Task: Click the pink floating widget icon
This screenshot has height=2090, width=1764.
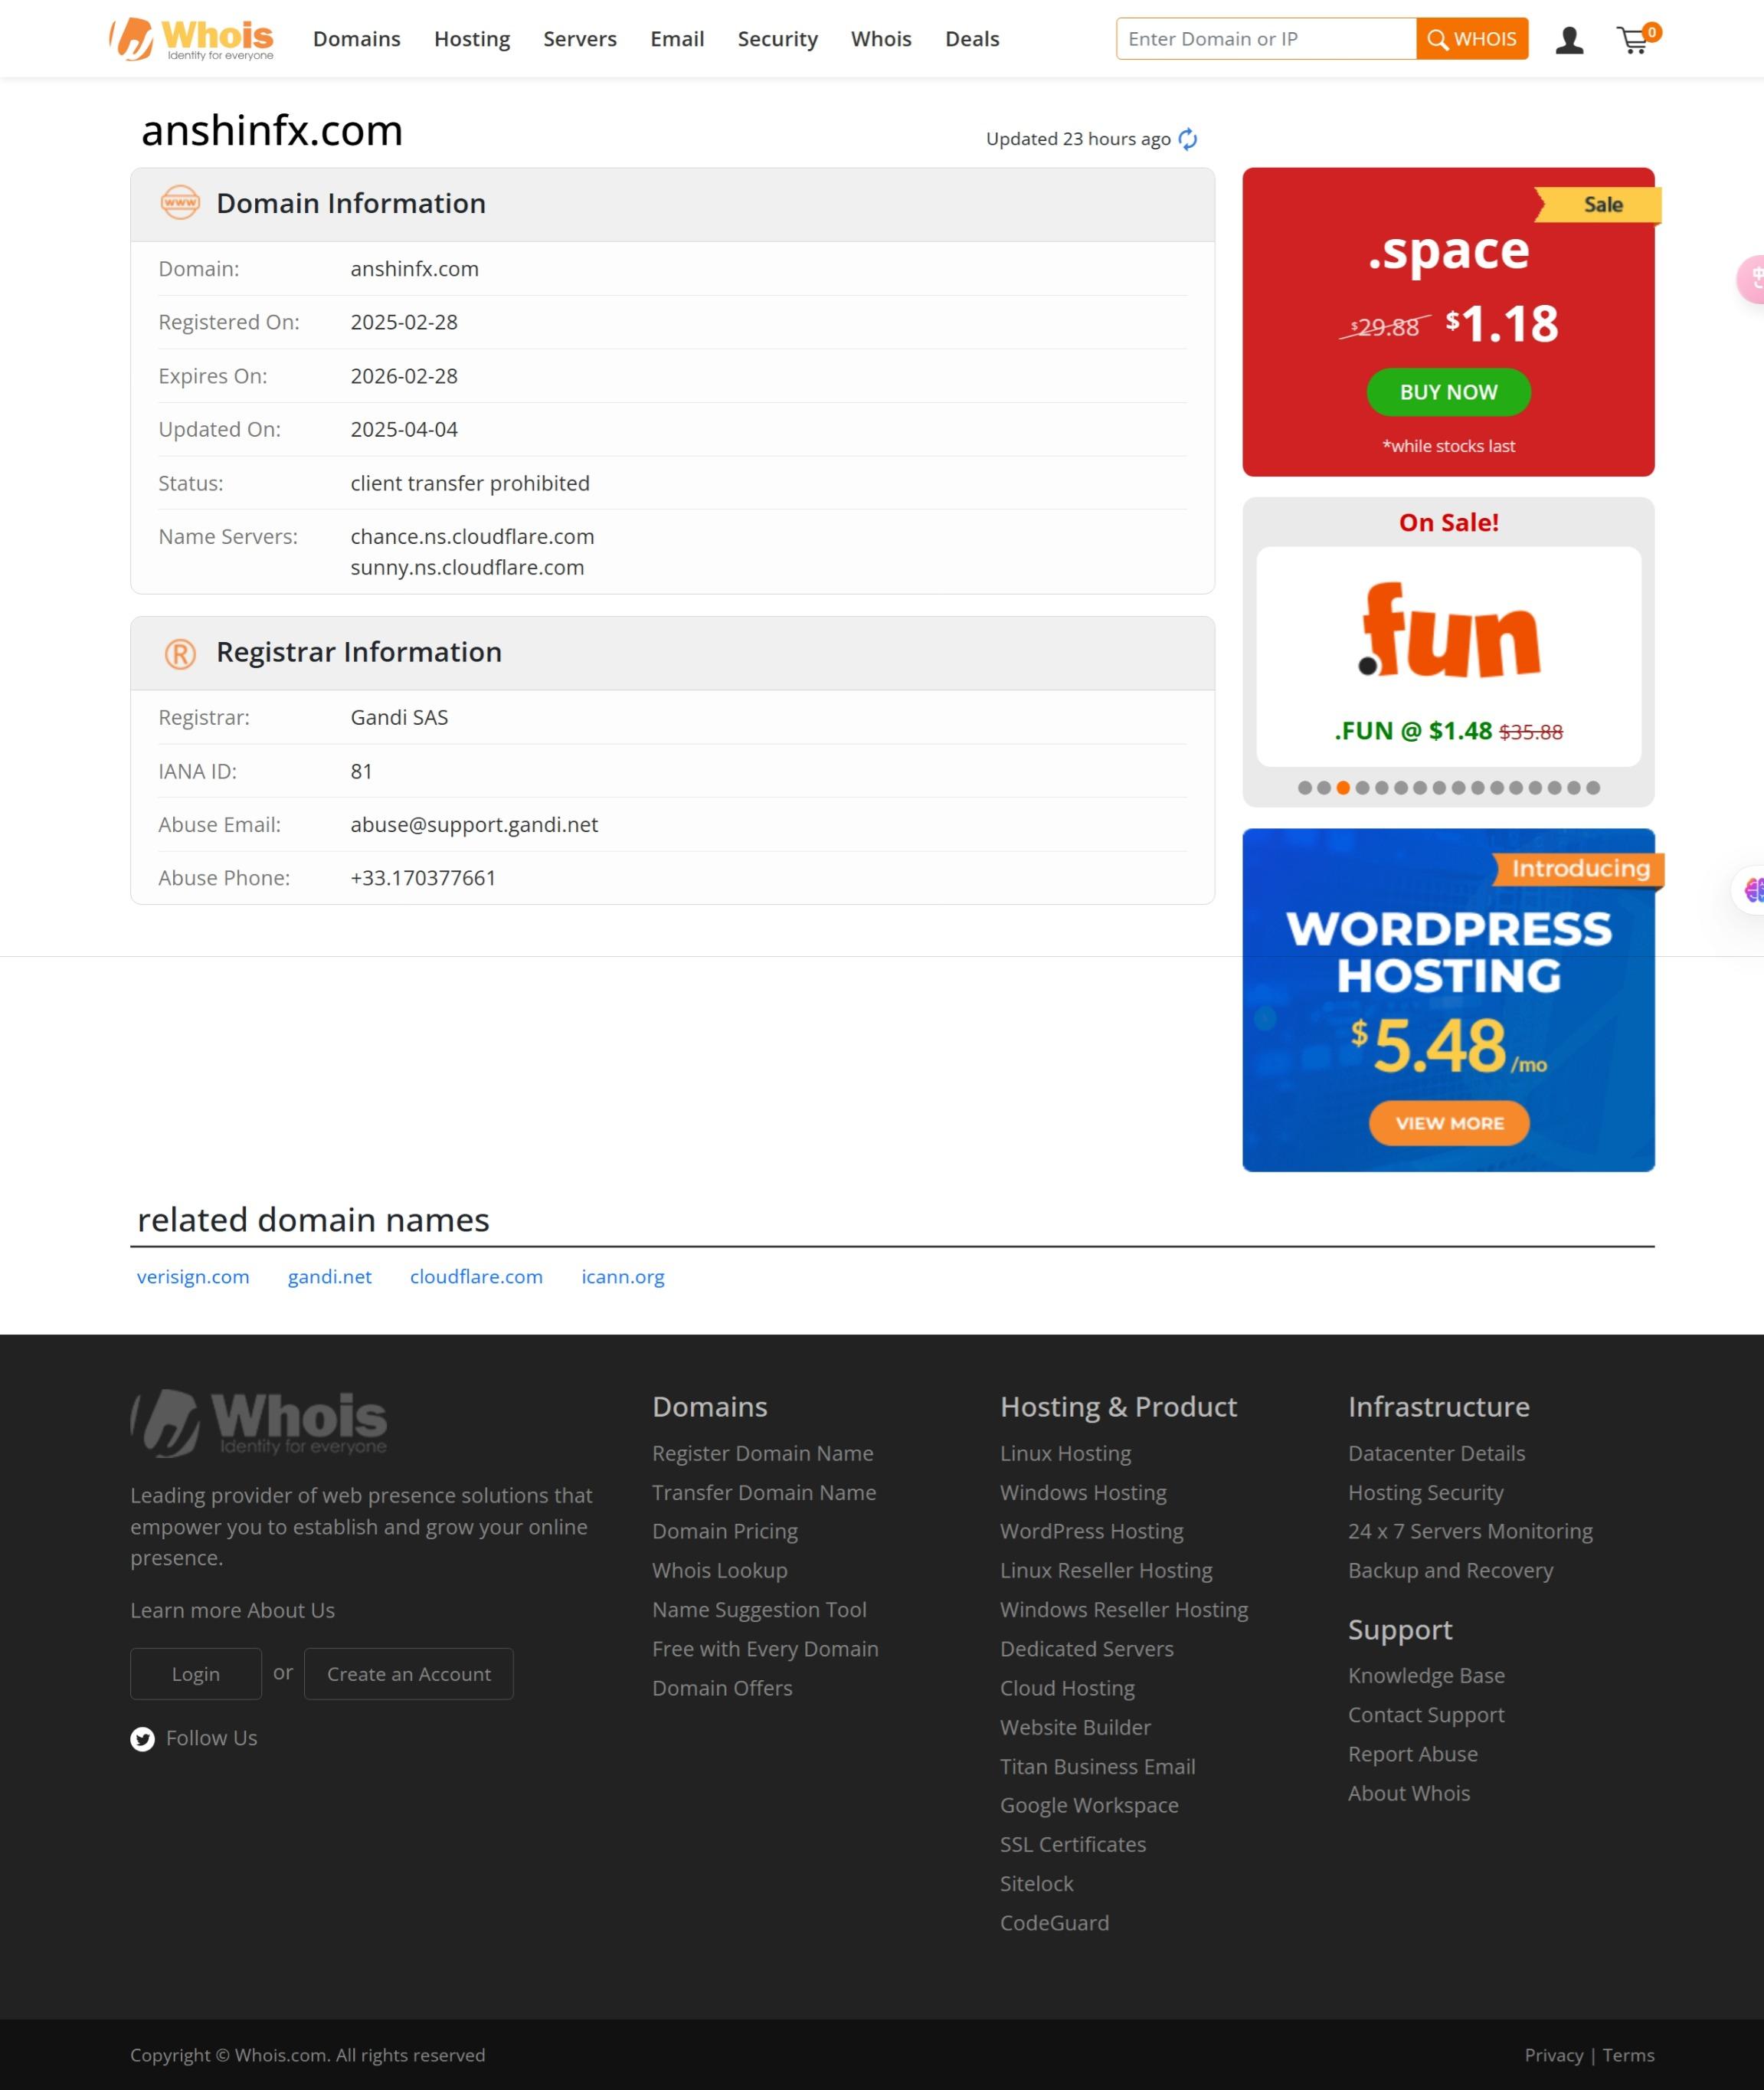Action: [1752, 280]
